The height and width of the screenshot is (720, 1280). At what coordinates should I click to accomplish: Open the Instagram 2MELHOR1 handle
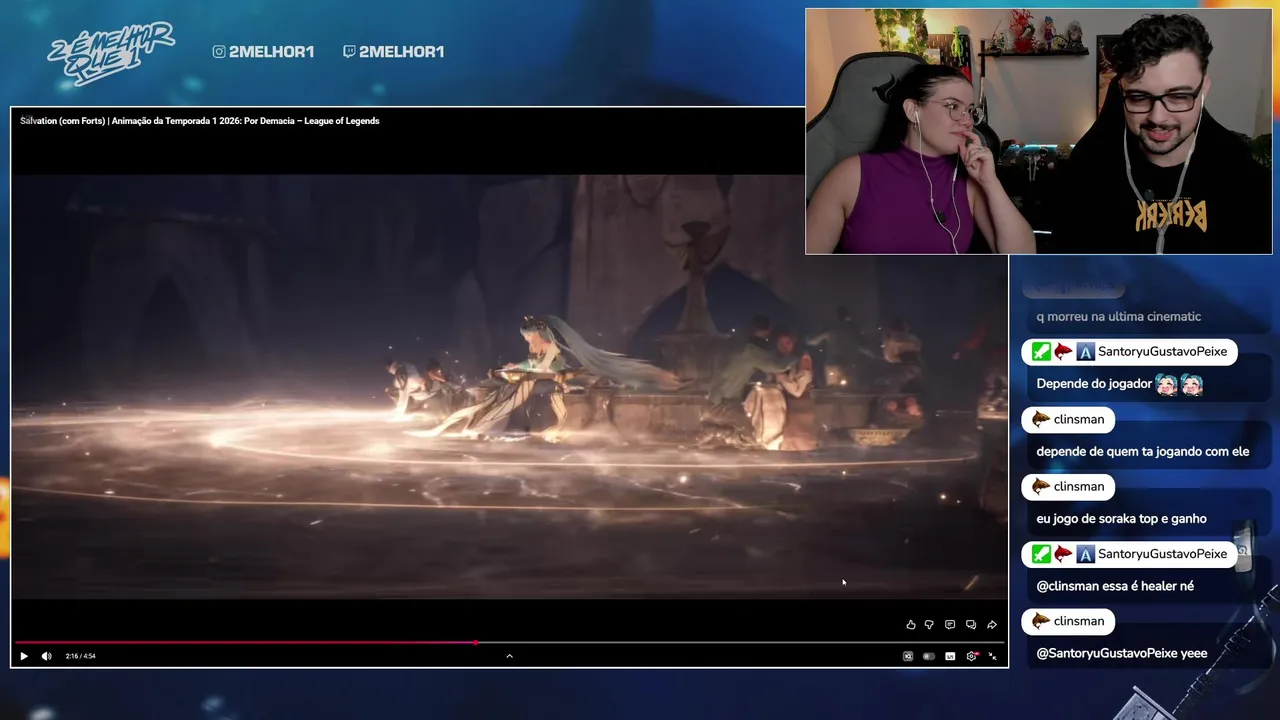coord(263,51)
